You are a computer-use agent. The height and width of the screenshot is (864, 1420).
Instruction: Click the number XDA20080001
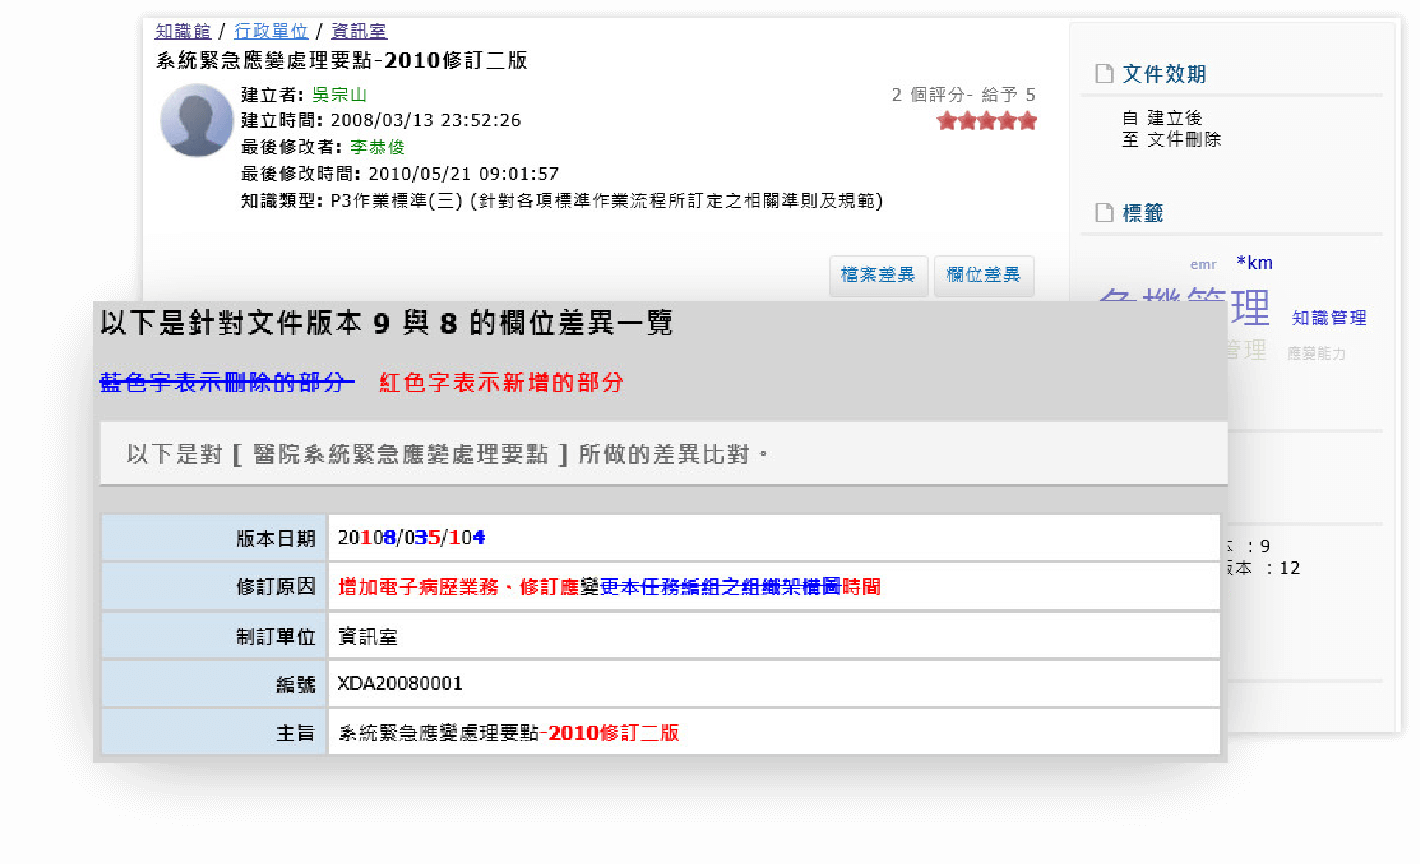point(400,684)
